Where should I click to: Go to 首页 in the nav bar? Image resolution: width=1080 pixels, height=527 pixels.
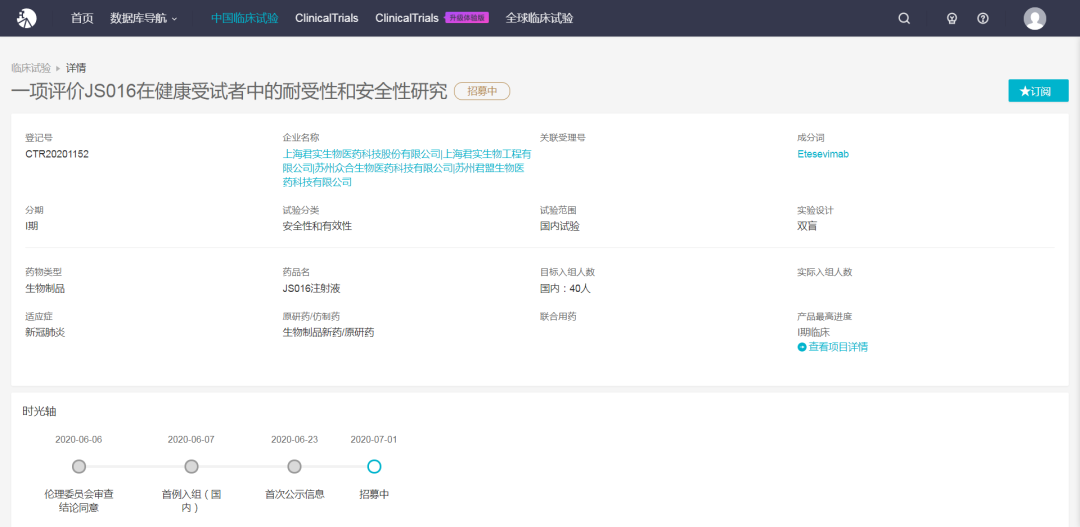82,19
